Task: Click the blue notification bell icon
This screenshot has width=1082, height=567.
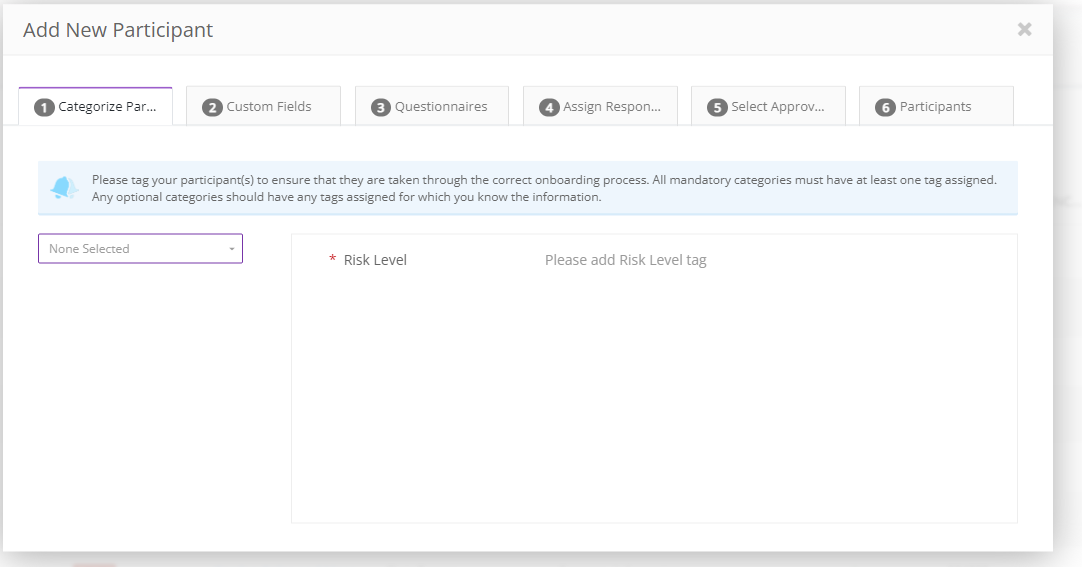Action: pyautogui.click(x=64, y=188)
